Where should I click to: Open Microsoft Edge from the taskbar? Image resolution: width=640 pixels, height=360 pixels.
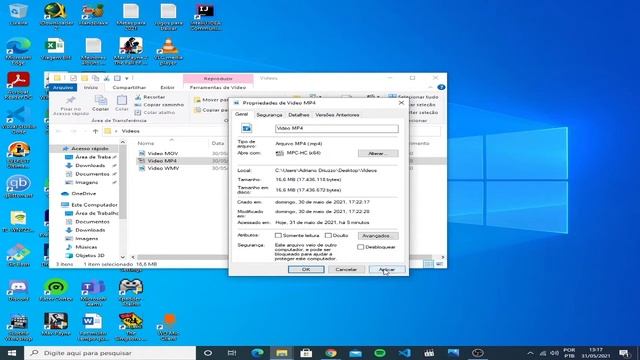point(257,353)
